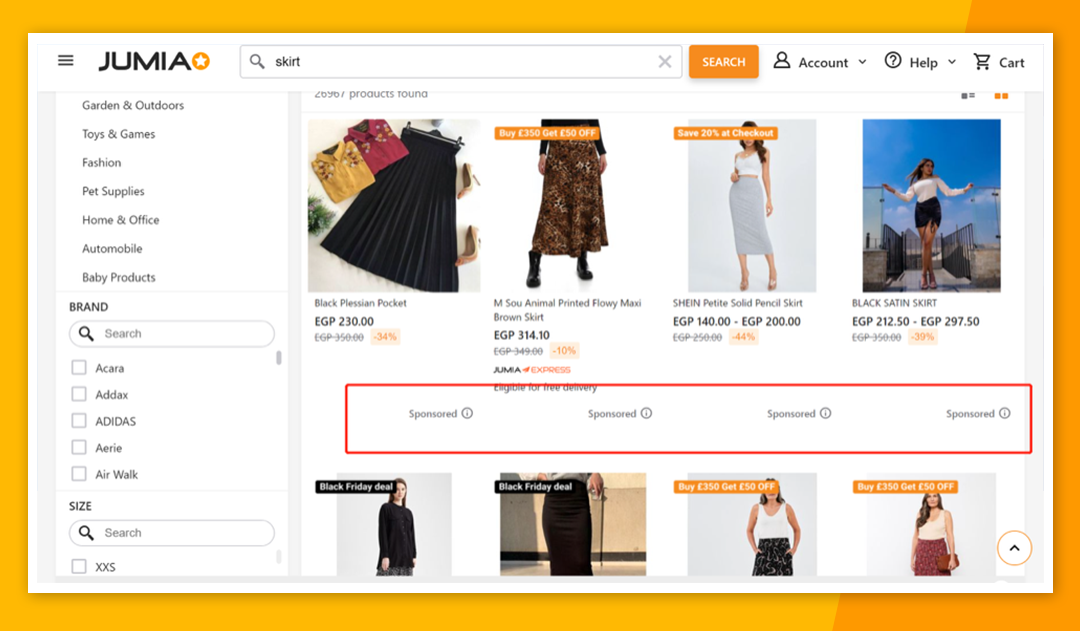The image size is (1080, 631).
Task: Open the Cart icon
Action: point(982,62)
